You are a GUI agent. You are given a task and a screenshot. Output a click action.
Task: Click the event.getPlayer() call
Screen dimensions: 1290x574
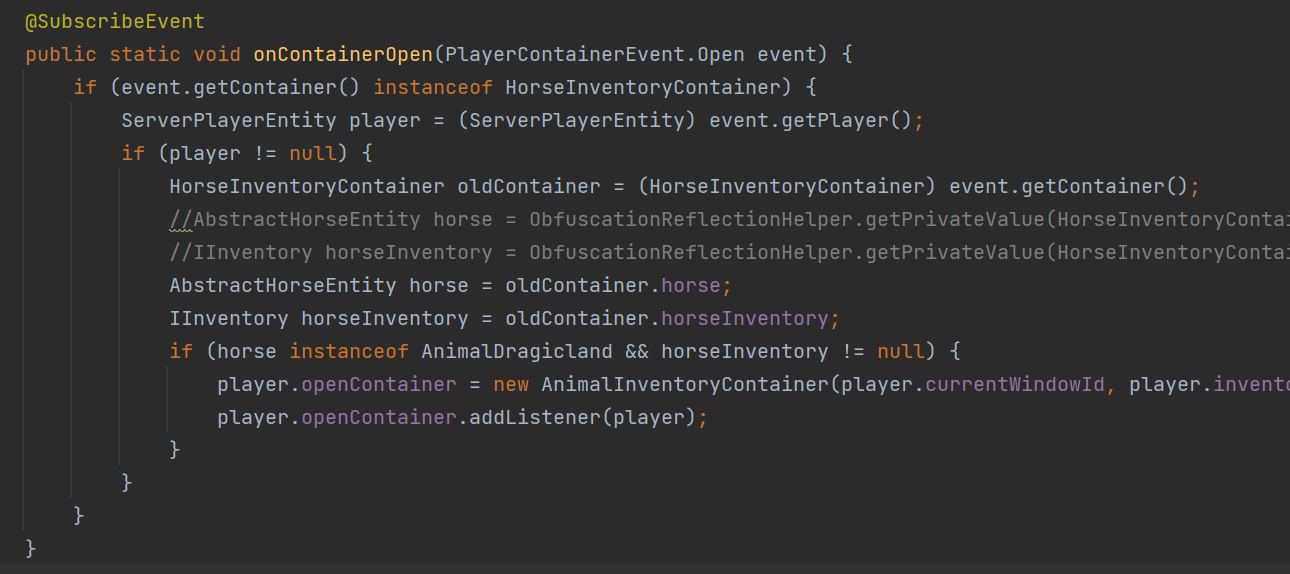tap(811, 120)
